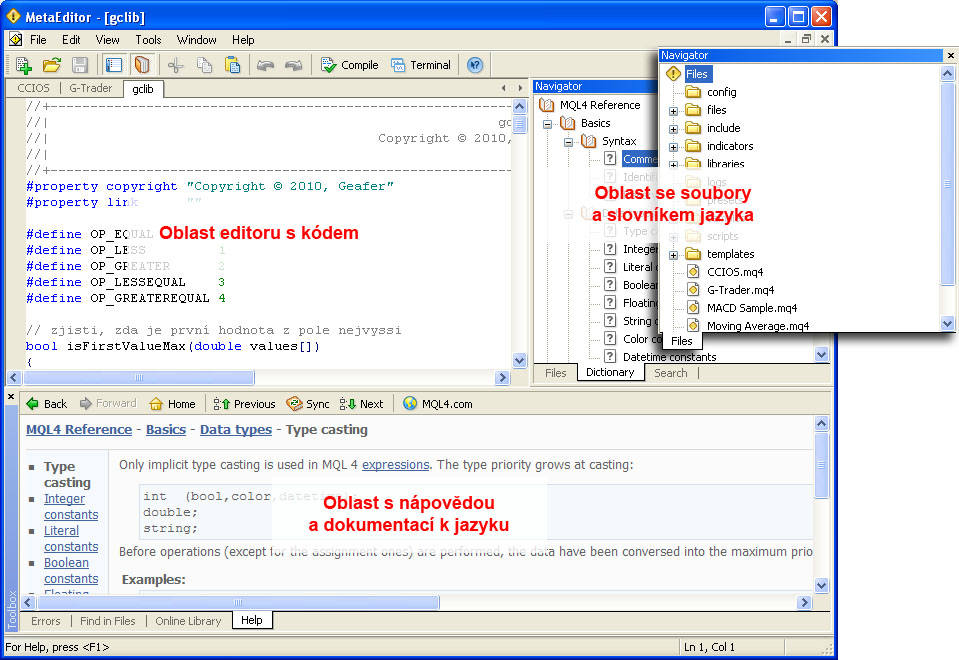Click the Sync icon in help toolbar
The height and width of the screenshot is (660, 959).
pos(307,404)
